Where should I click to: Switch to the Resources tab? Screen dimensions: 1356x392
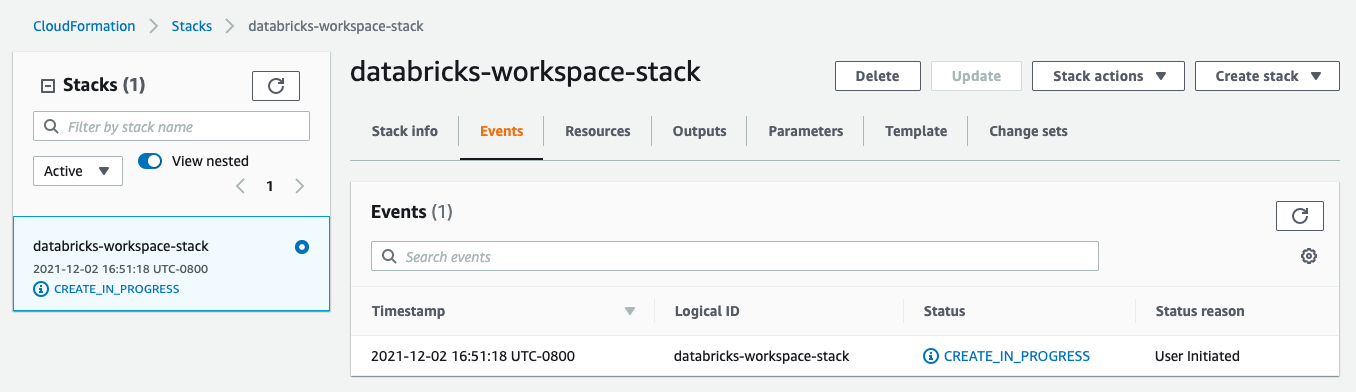(x=598, y=131)
